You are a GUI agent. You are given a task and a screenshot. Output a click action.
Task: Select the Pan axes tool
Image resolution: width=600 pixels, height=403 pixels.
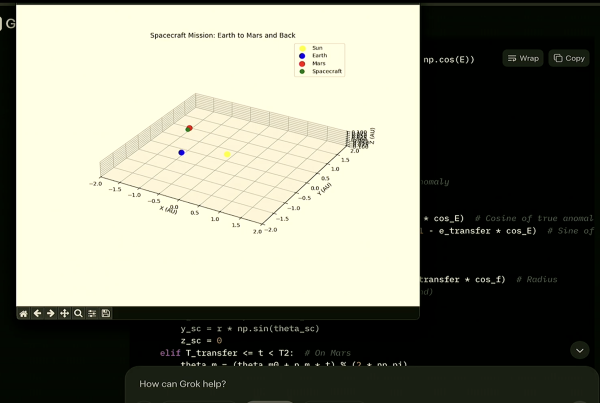click(x=64, y=313)
